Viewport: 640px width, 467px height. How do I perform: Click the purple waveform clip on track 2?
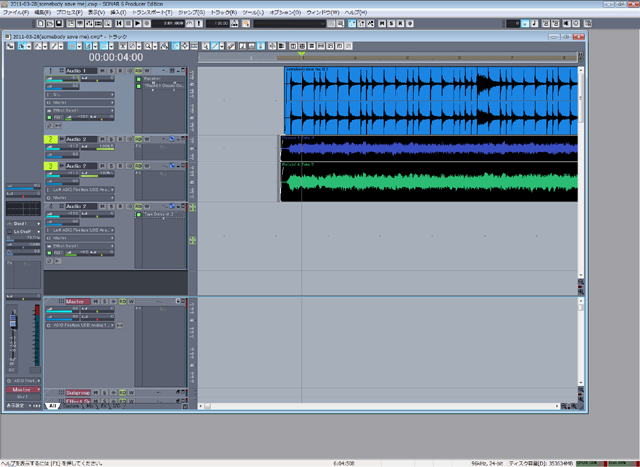pyautogui.click(x=429, y=148)
